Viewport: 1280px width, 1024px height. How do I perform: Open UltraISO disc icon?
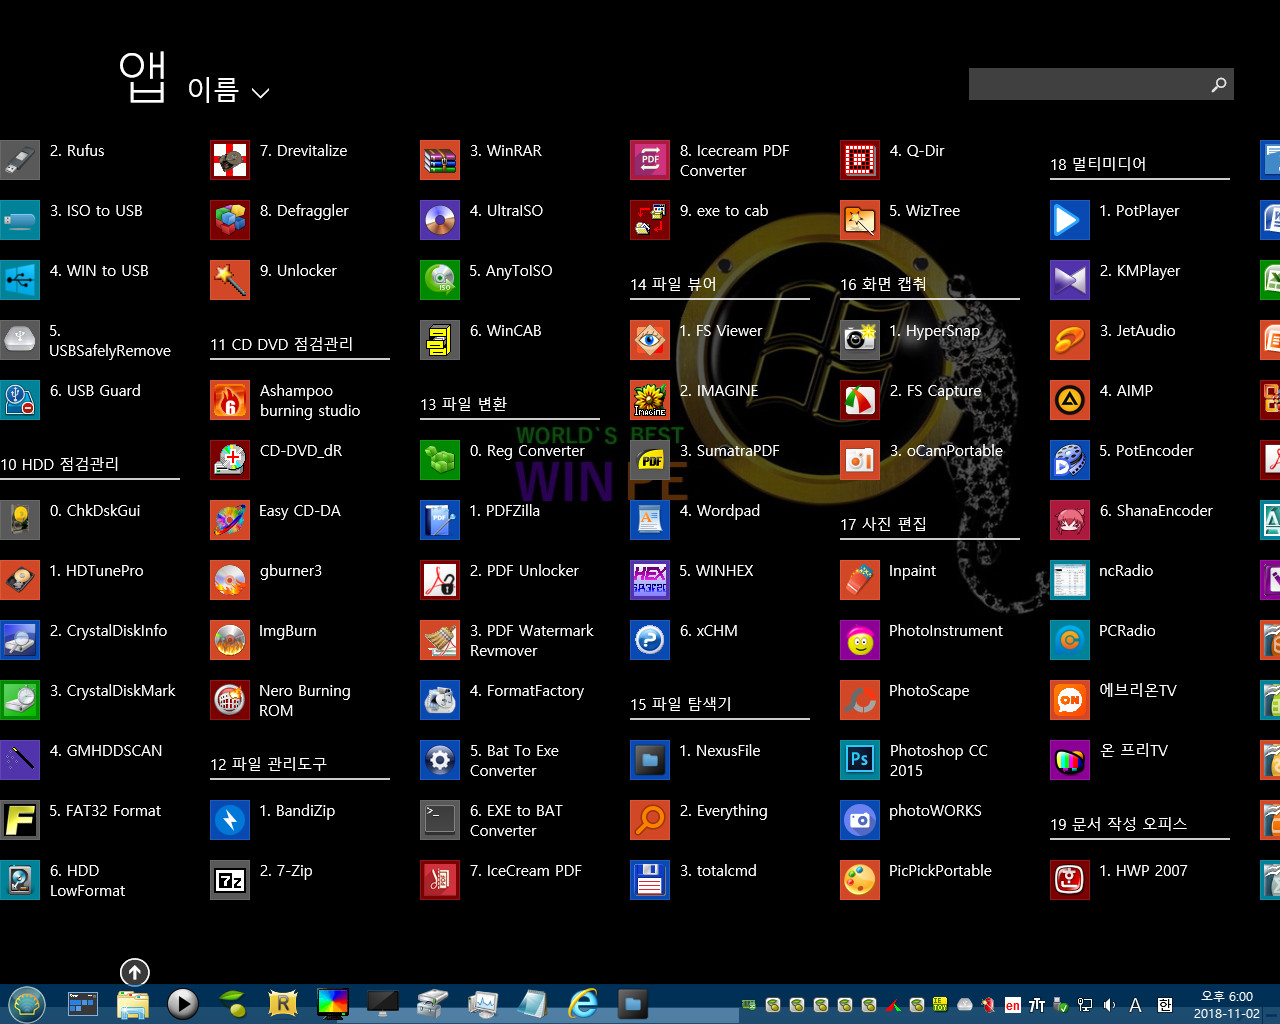tap(440, 220)
